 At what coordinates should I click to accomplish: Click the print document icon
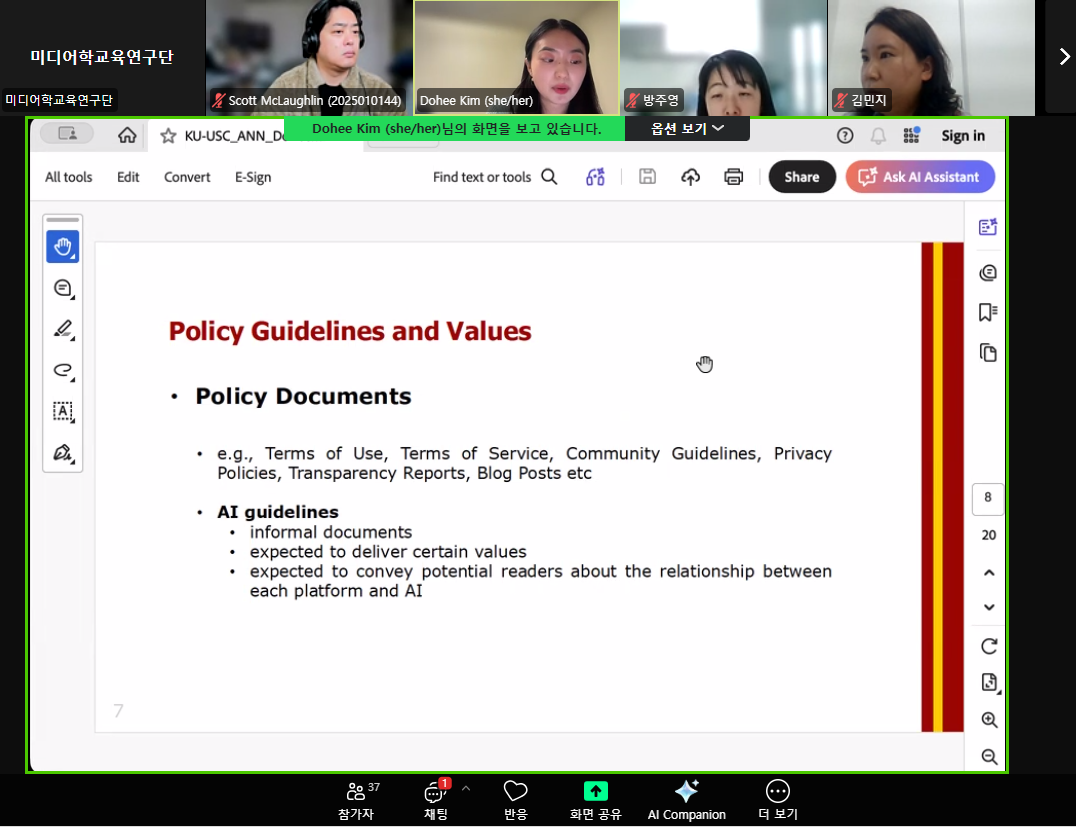733,177
